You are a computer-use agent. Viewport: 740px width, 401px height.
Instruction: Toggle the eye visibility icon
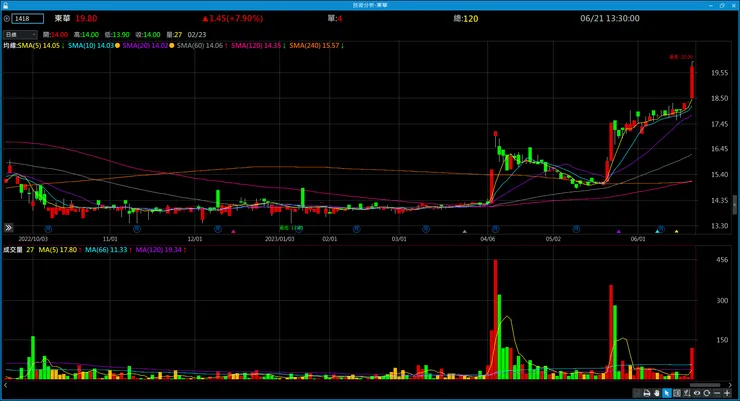(x=697, y=393)
